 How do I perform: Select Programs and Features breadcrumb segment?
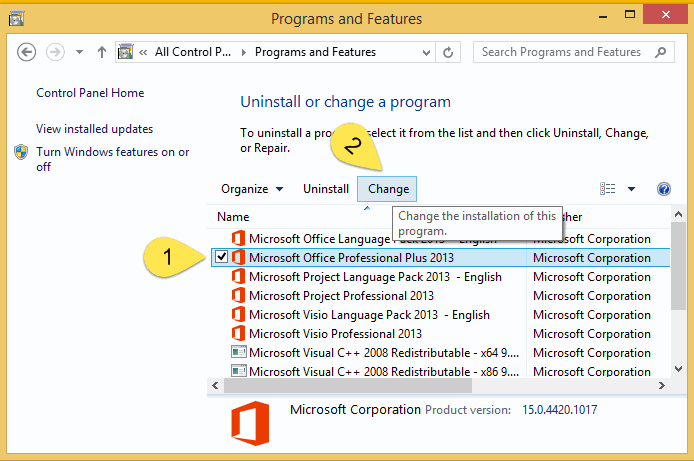(x=315, y=52)
